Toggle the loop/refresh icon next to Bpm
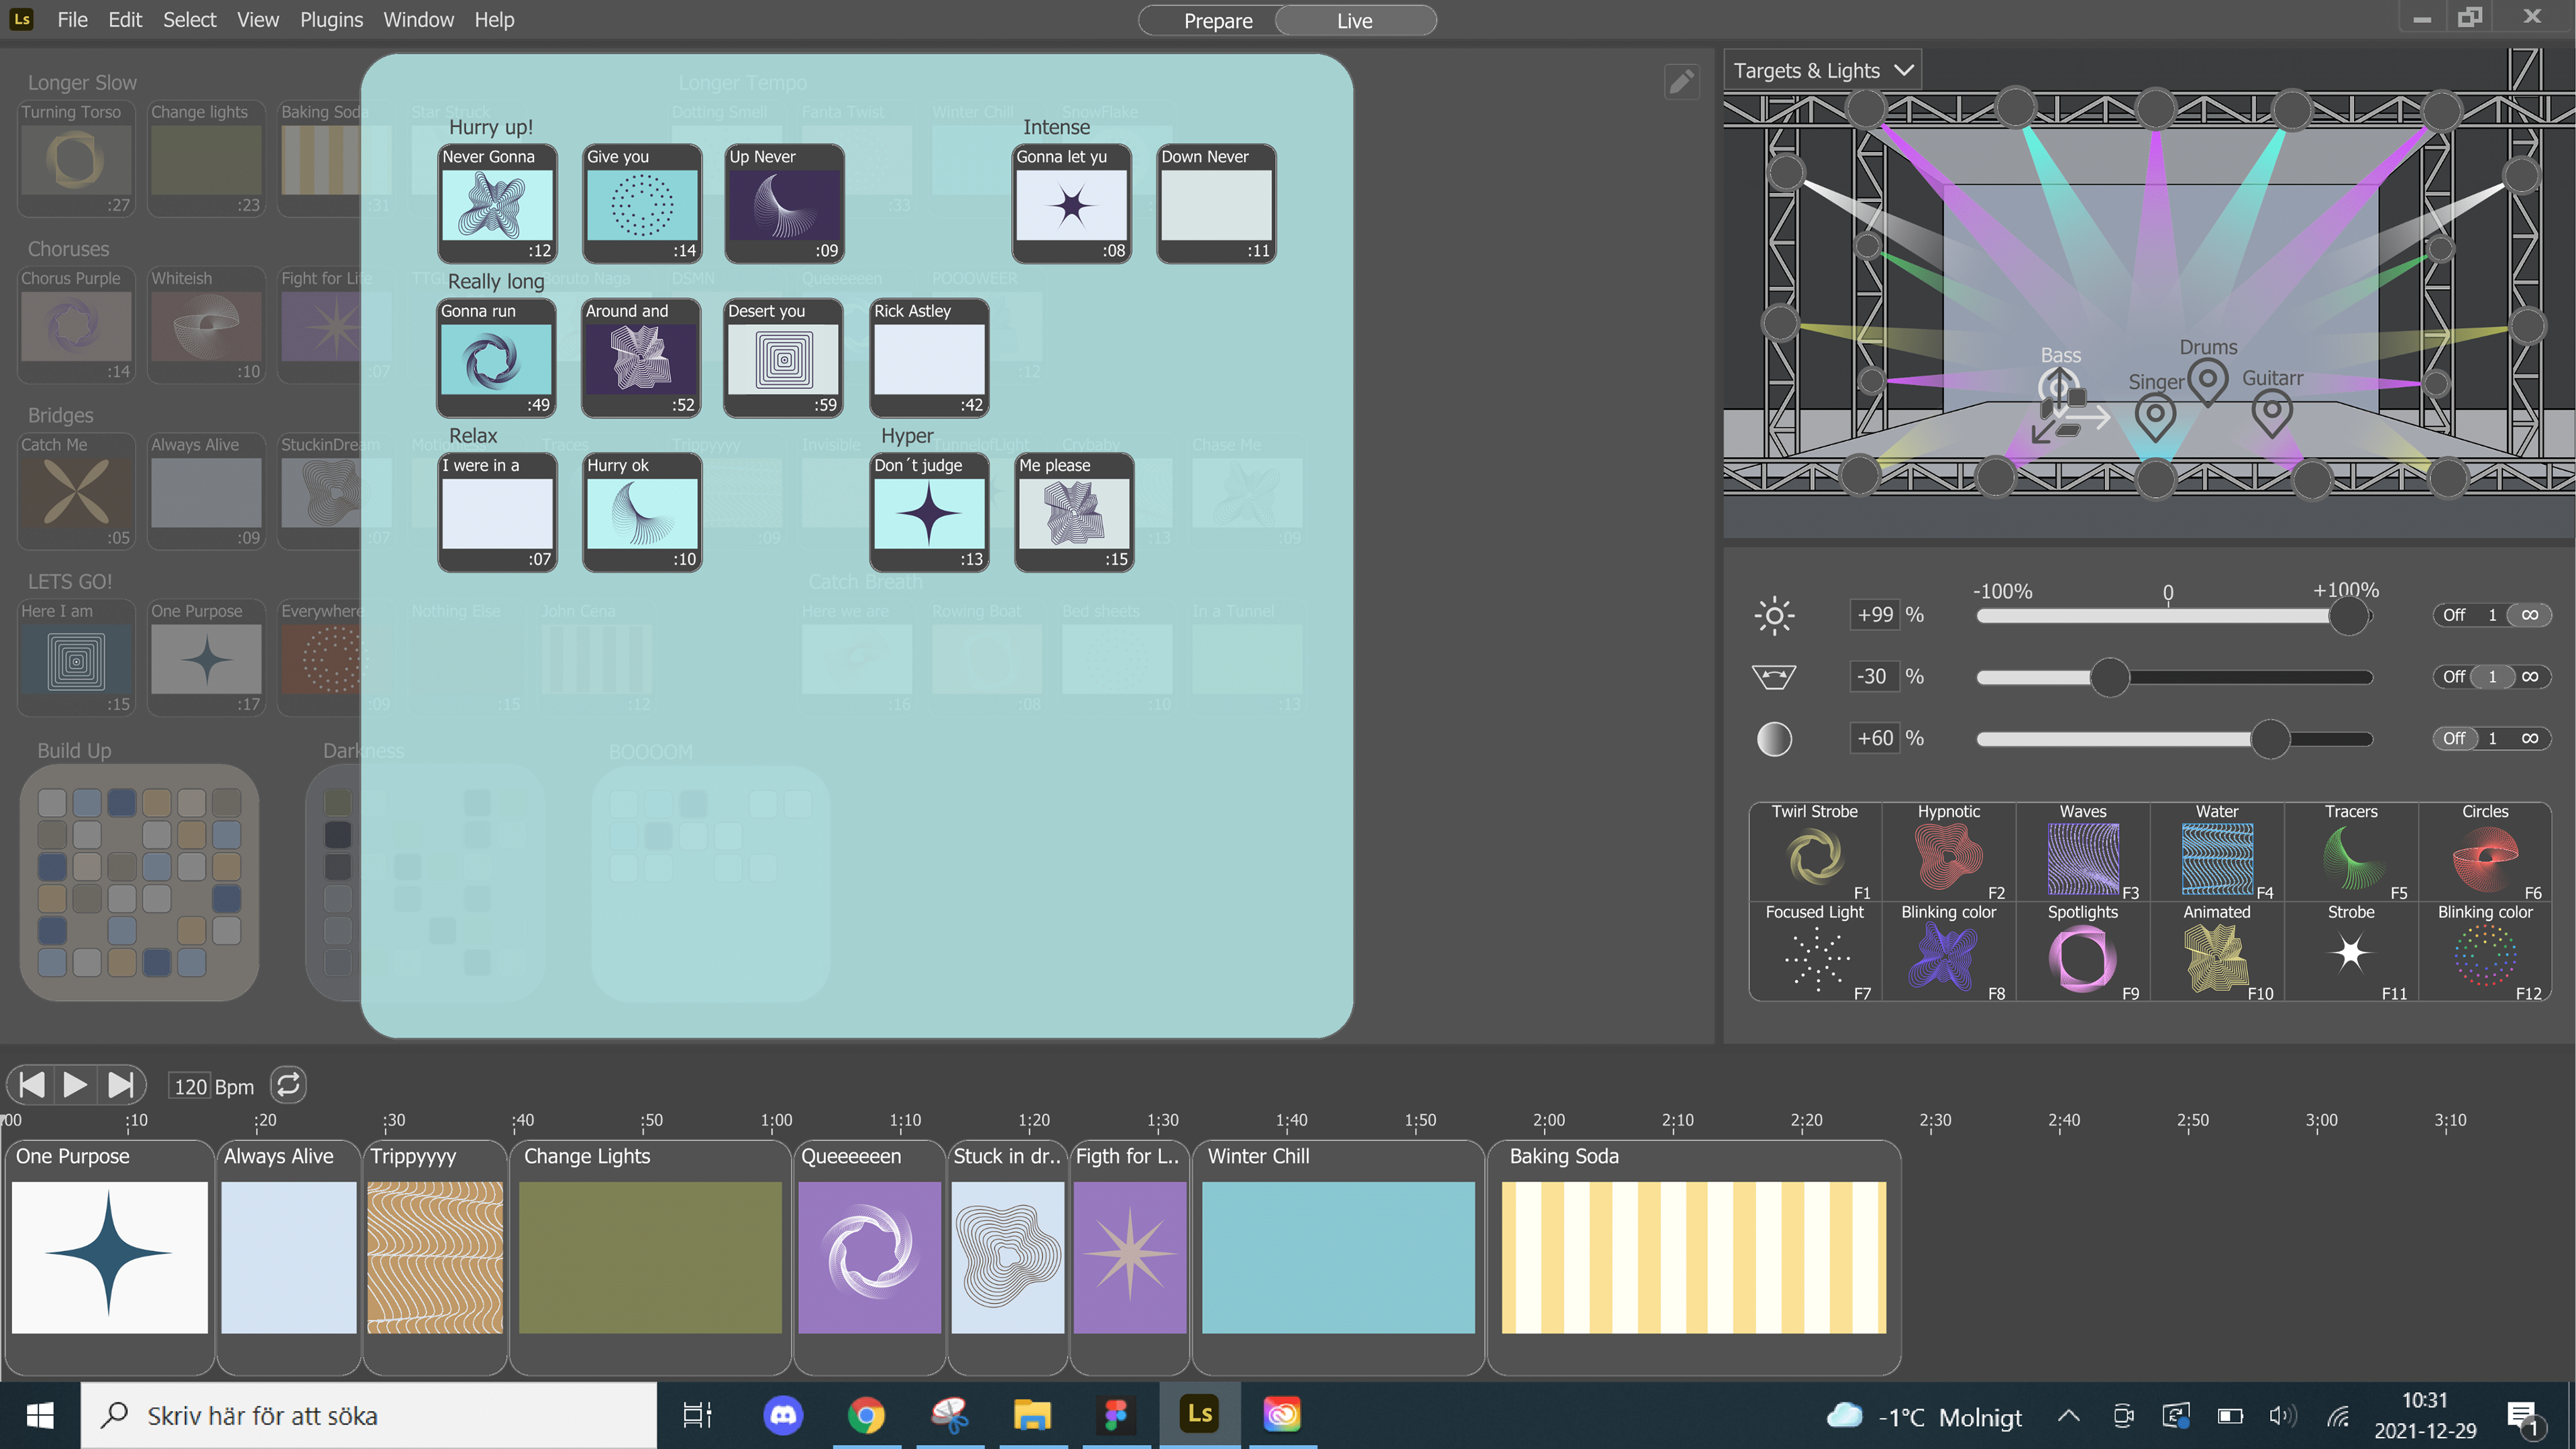 coord(288,1085)
